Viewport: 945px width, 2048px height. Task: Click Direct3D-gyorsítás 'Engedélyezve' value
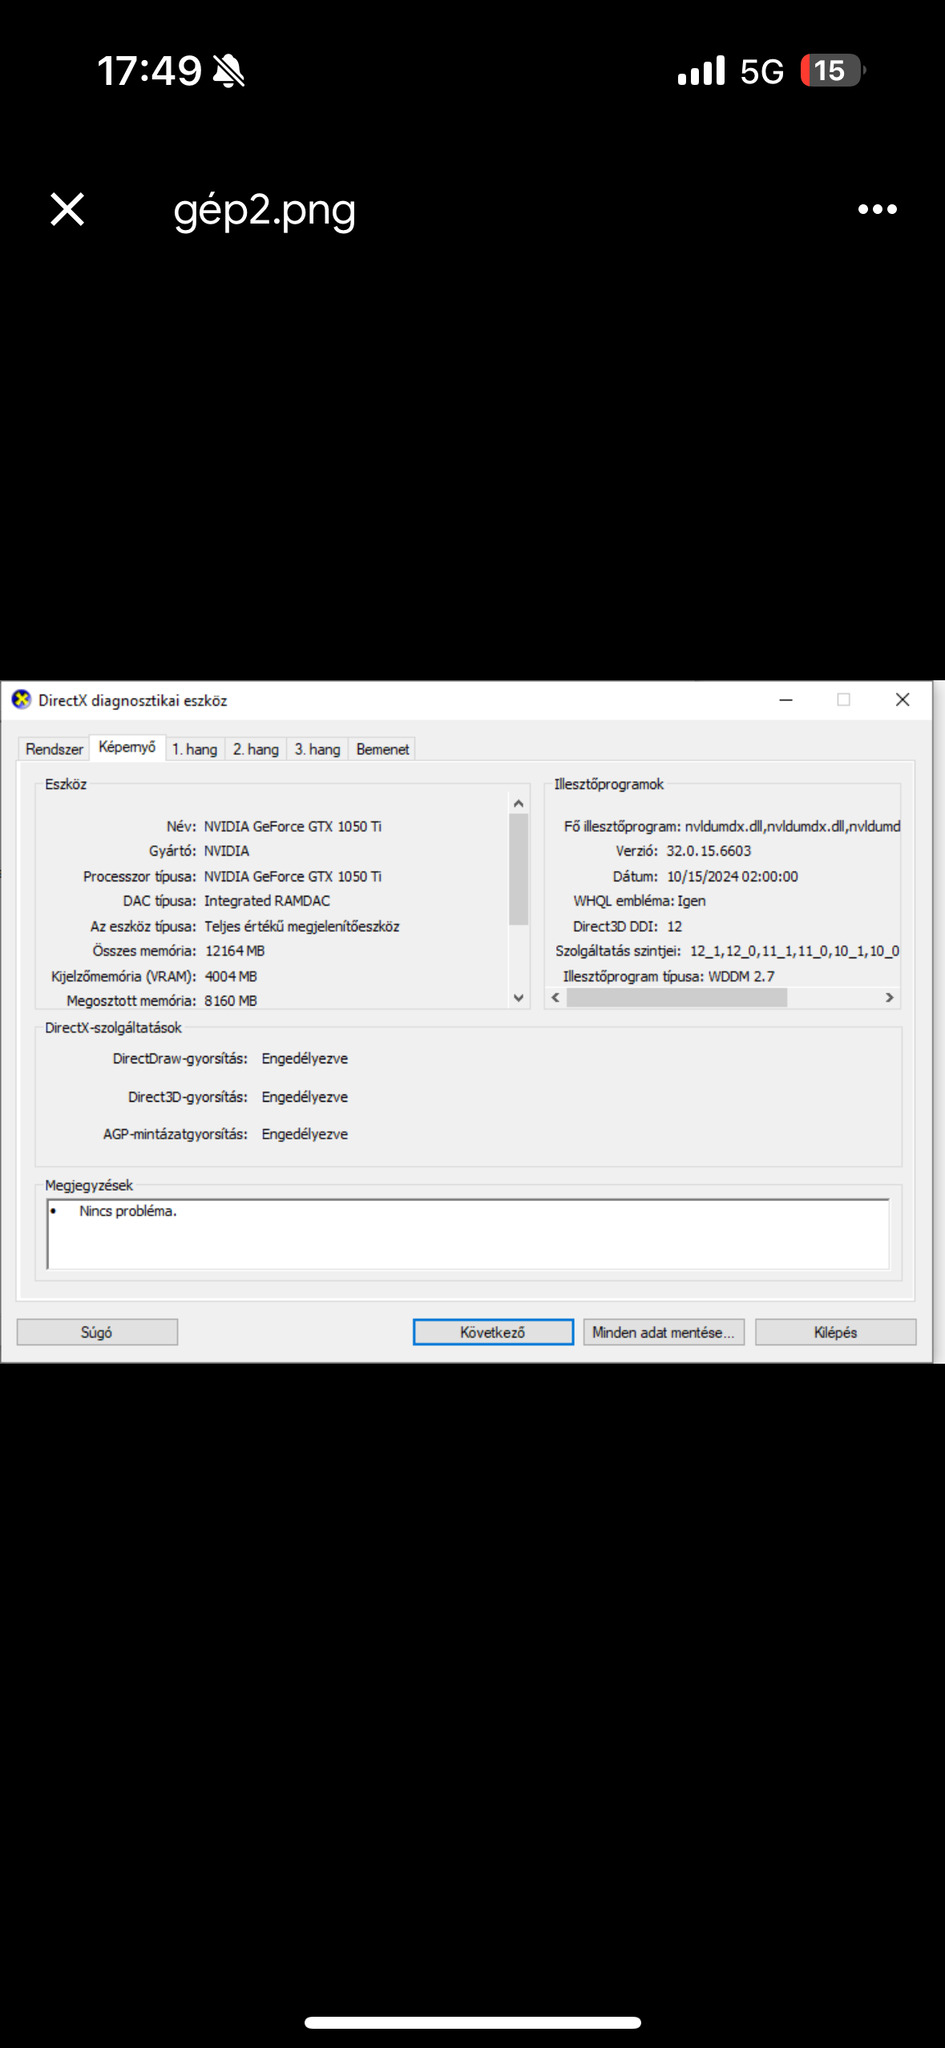[x=305, y=1097]
